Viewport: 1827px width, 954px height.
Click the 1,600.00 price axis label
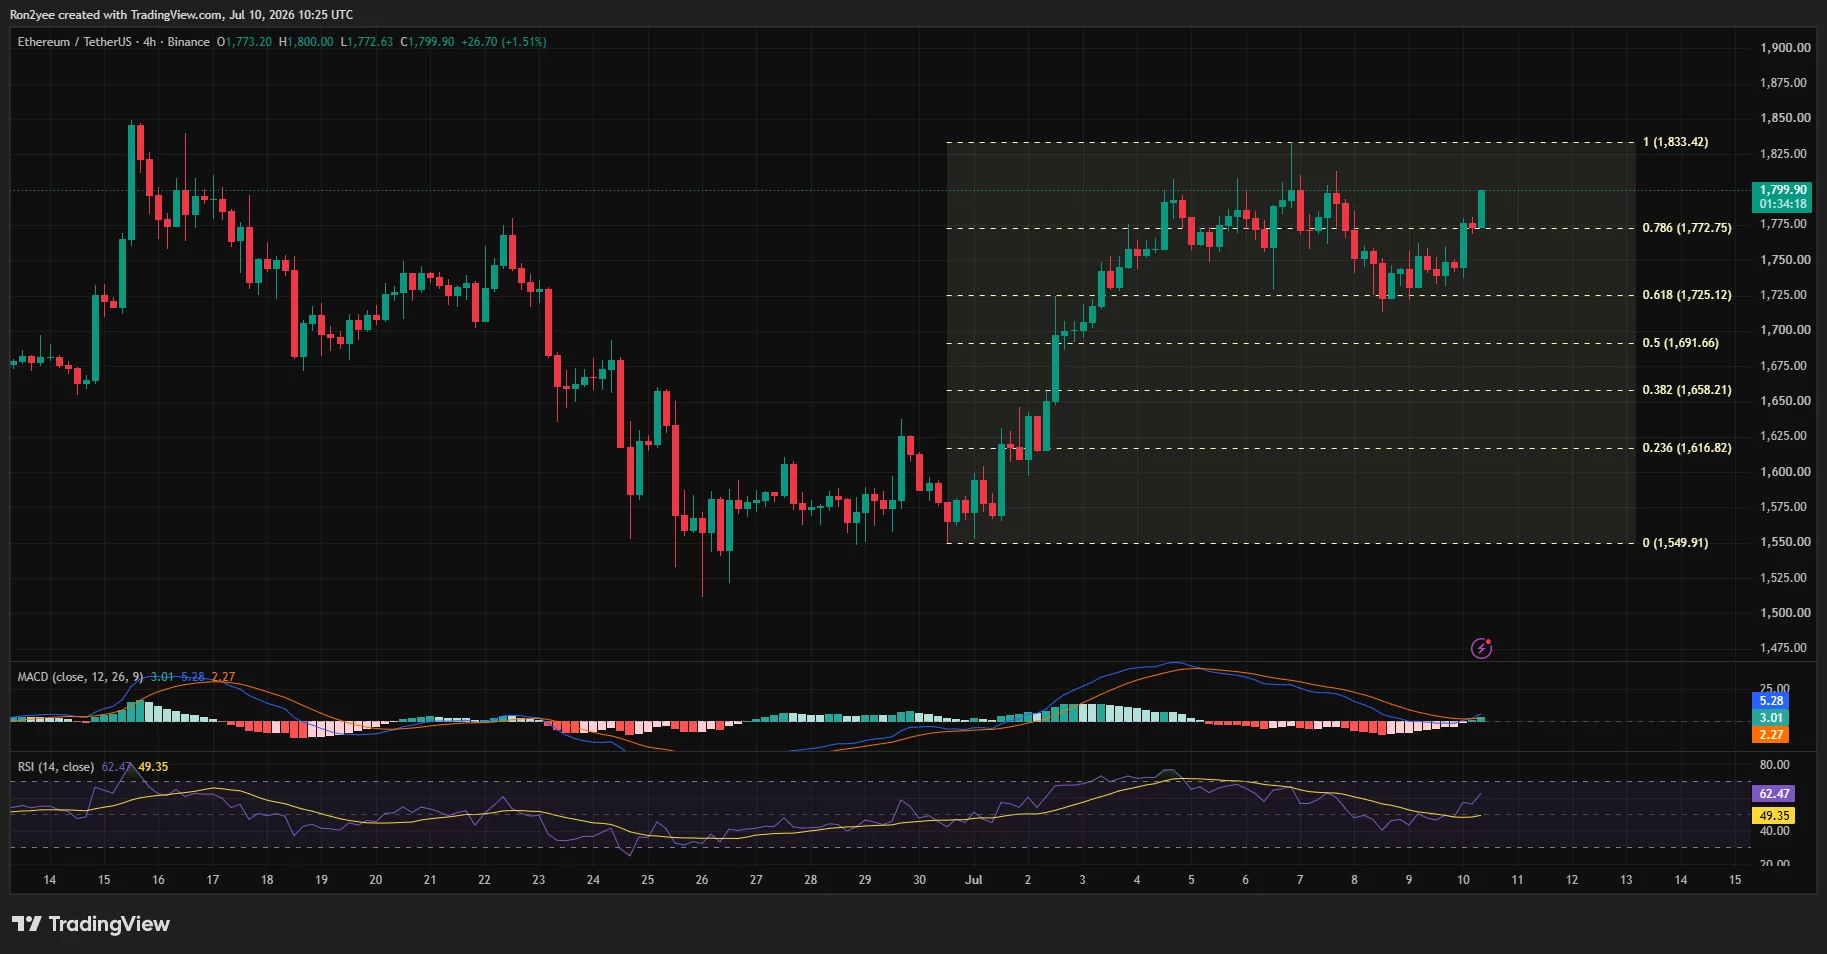pyautogui.click(x=1785, y=472)
